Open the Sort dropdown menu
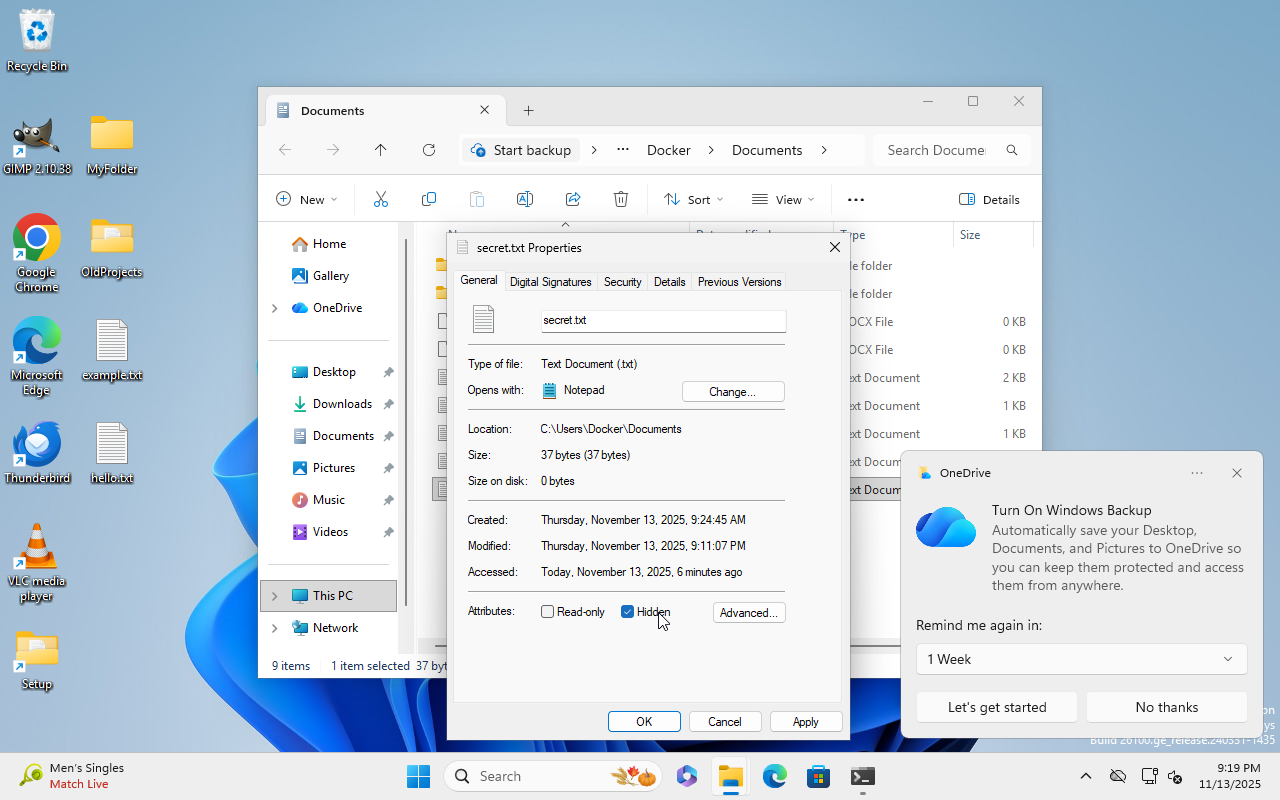This screenshot has width=1280, height=800. tap(693, 199)
